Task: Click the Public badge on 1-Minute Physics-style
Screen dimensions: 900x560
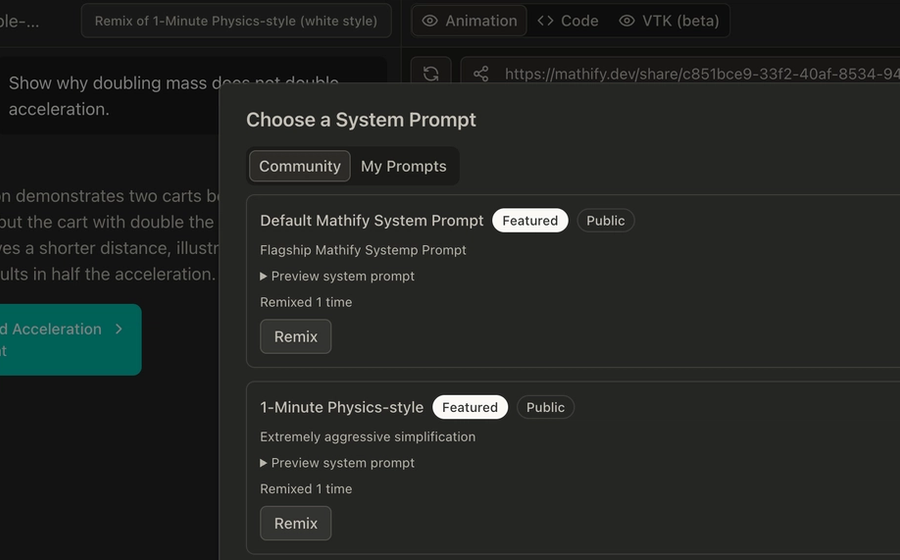Action: [x=545, y=407]
